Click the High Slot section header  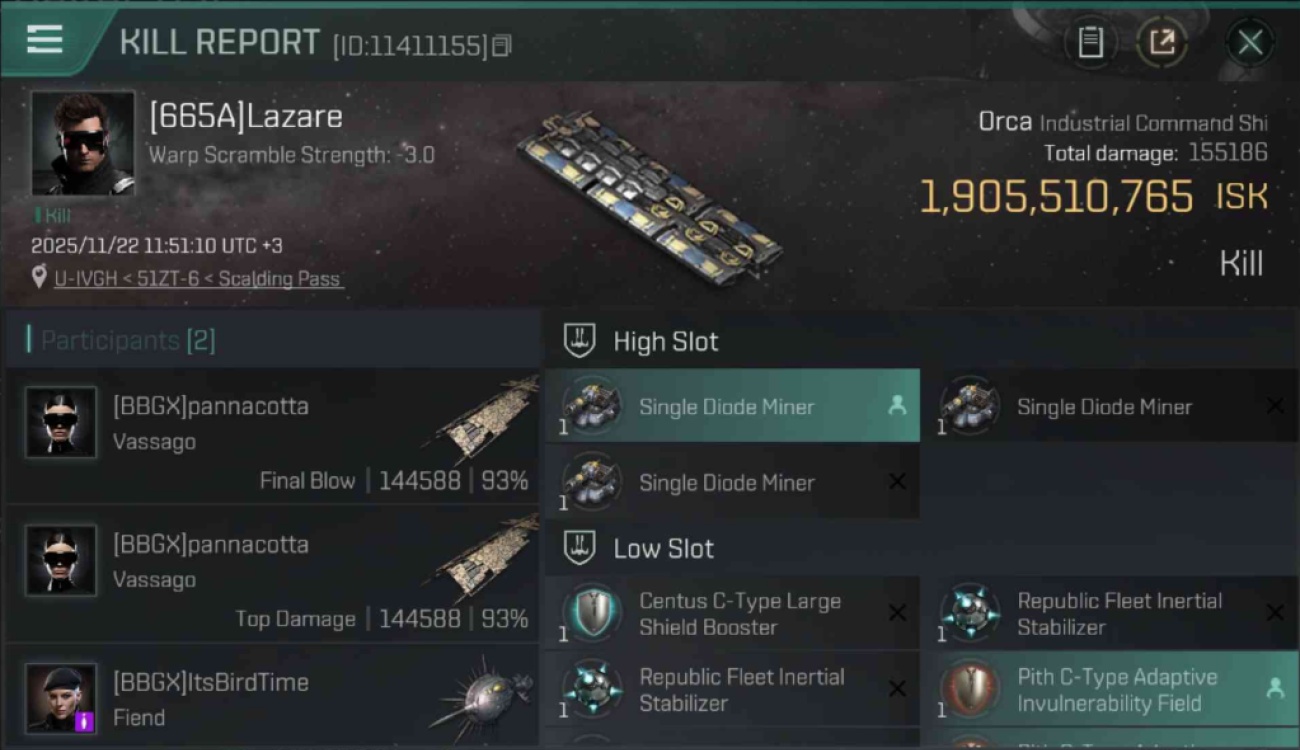pos(665,342)
